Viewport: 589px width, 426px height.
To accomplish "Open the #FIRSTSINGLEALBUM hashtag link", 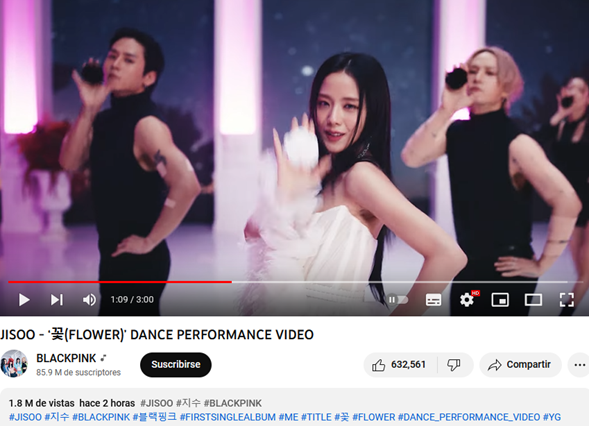I will (x=228, y=417).
